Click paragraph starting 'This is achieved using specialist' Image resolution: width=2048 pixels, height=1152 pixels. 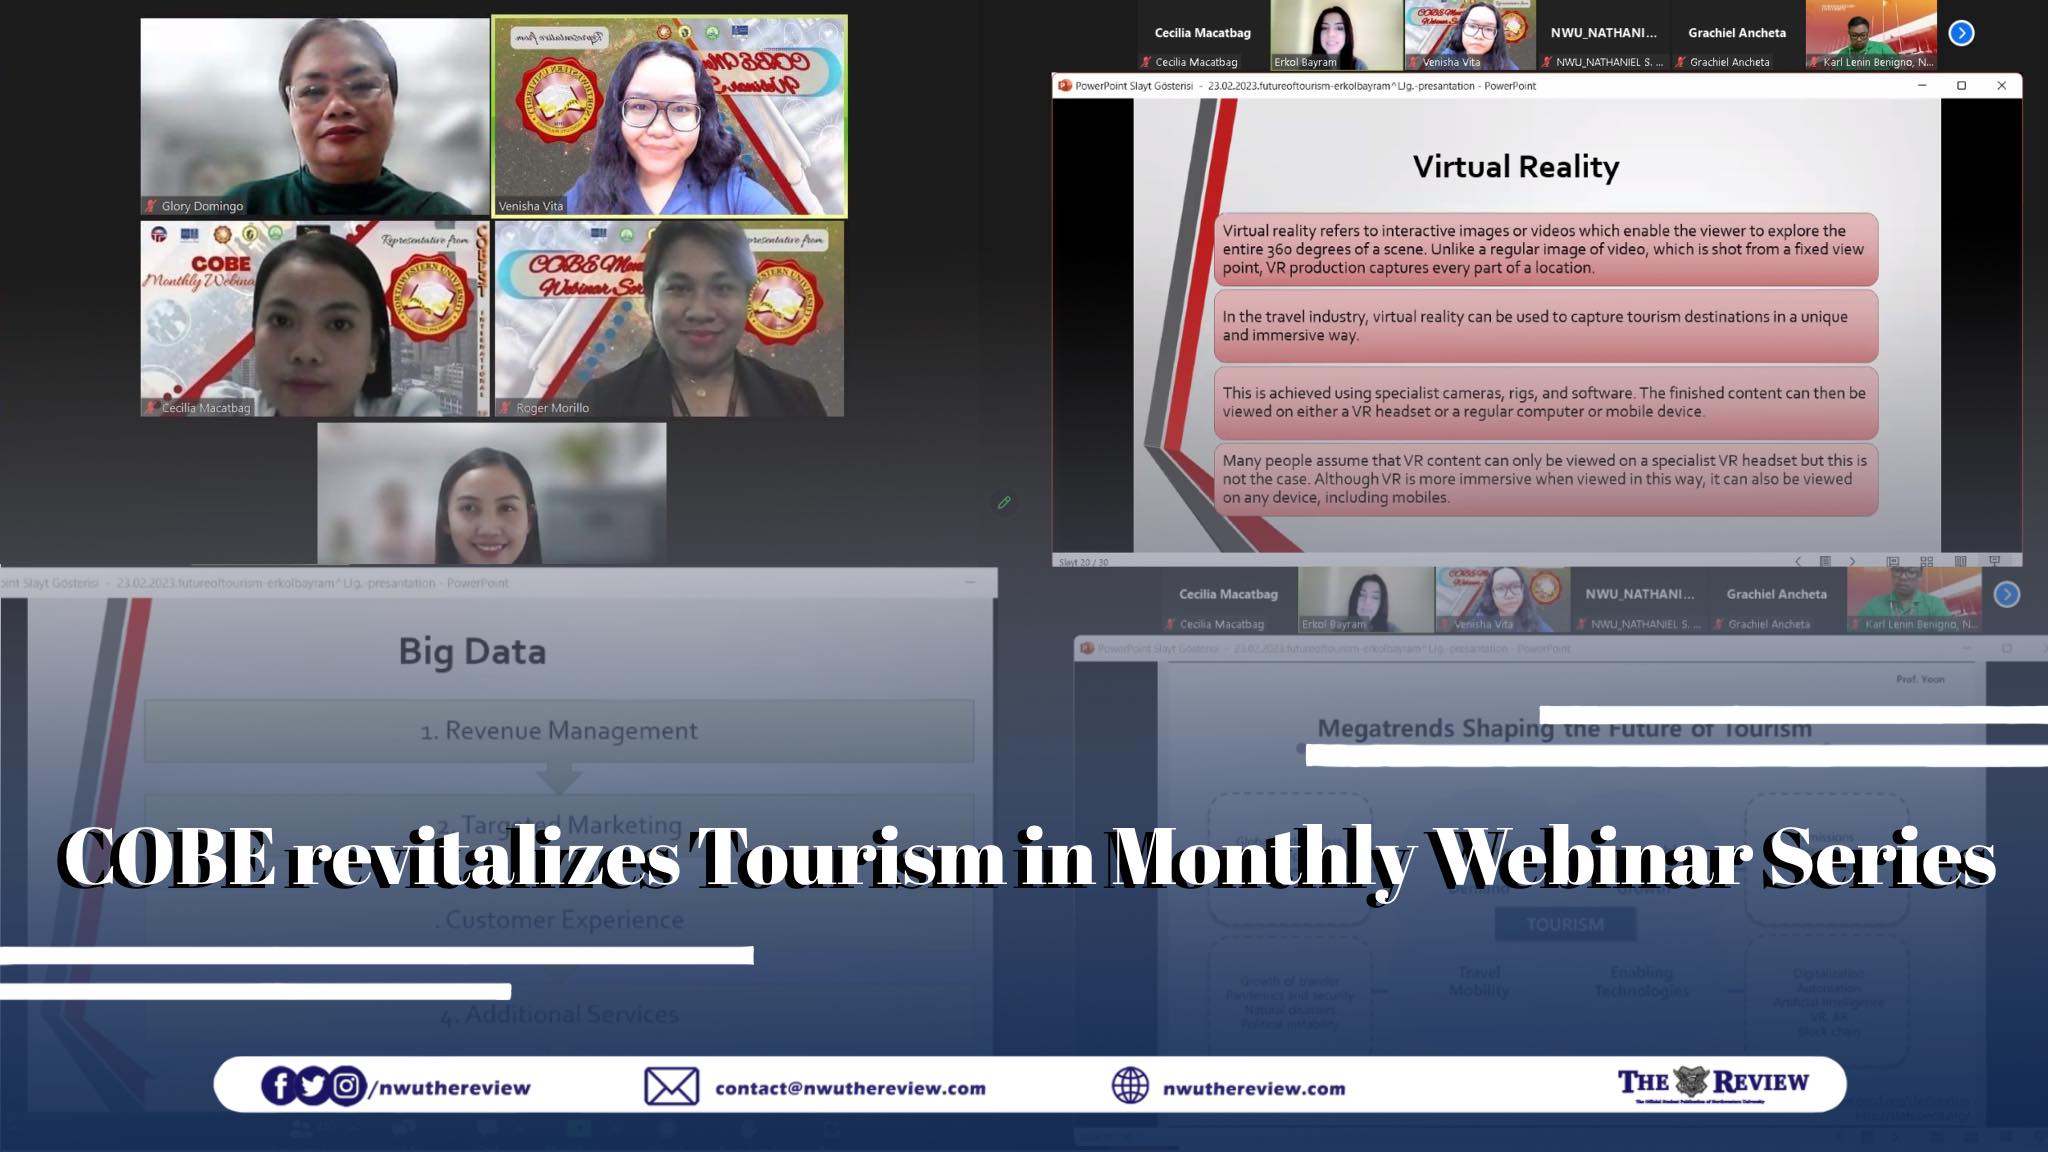coord(1545,402)
